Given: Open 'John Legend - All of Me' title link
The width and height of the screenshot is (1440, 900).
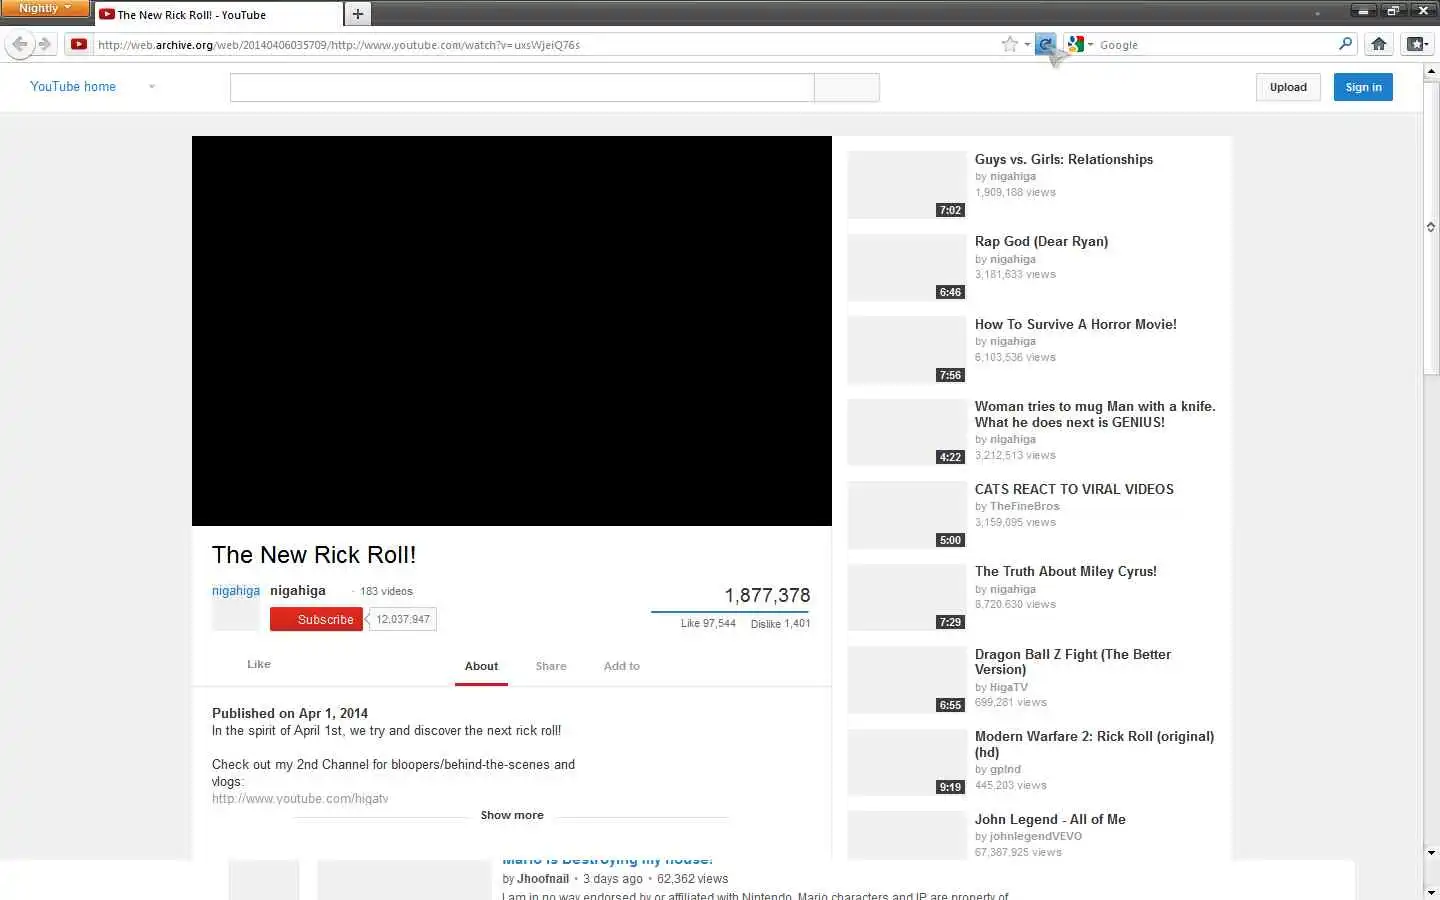Looking at the screenshot, I should click(1050, 819).
